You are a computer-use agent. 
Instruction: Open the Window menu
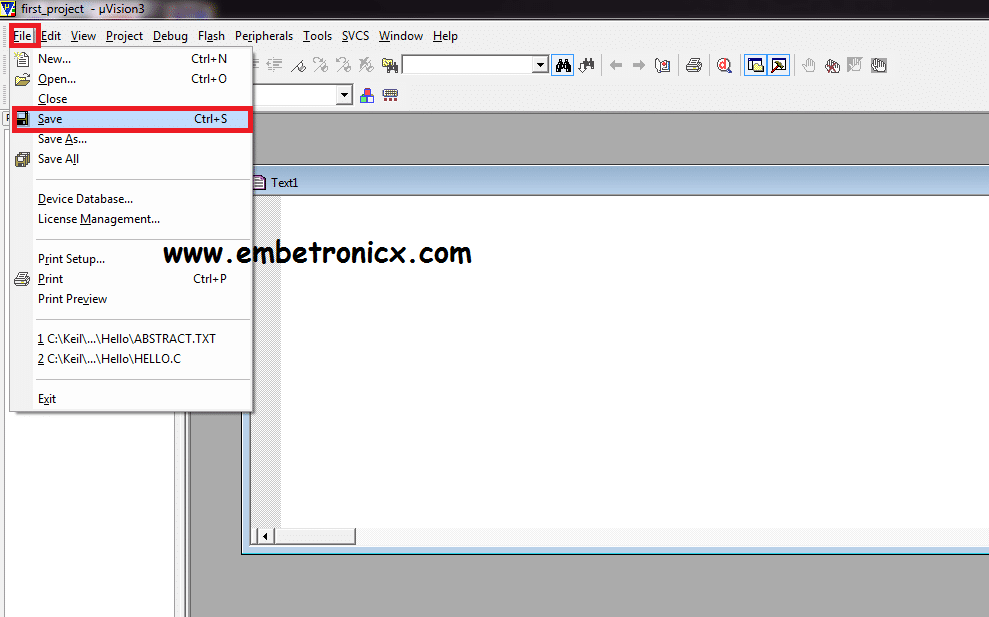[401, 36]
